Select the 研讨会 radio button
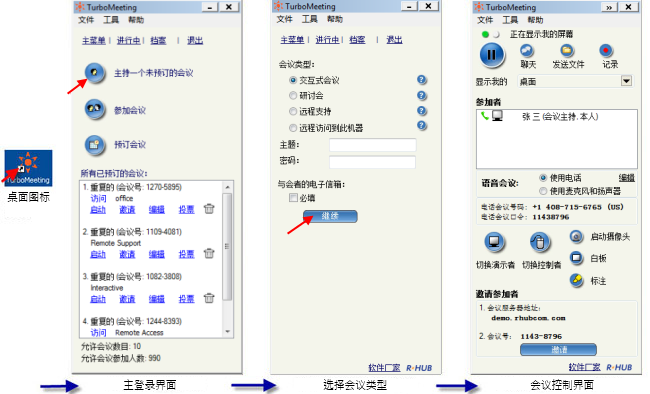The height and width of the screenshot is (394, 650). coord(293,96)
